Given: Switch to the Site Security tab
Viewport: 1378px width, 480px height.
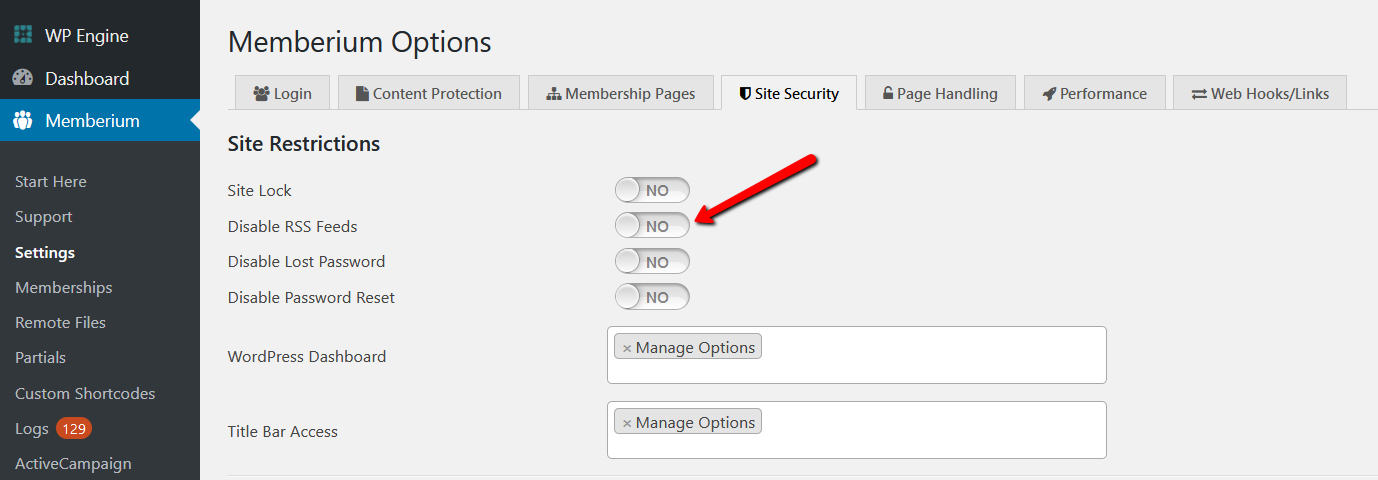Looking at the screenshot, I should [788, 93].
